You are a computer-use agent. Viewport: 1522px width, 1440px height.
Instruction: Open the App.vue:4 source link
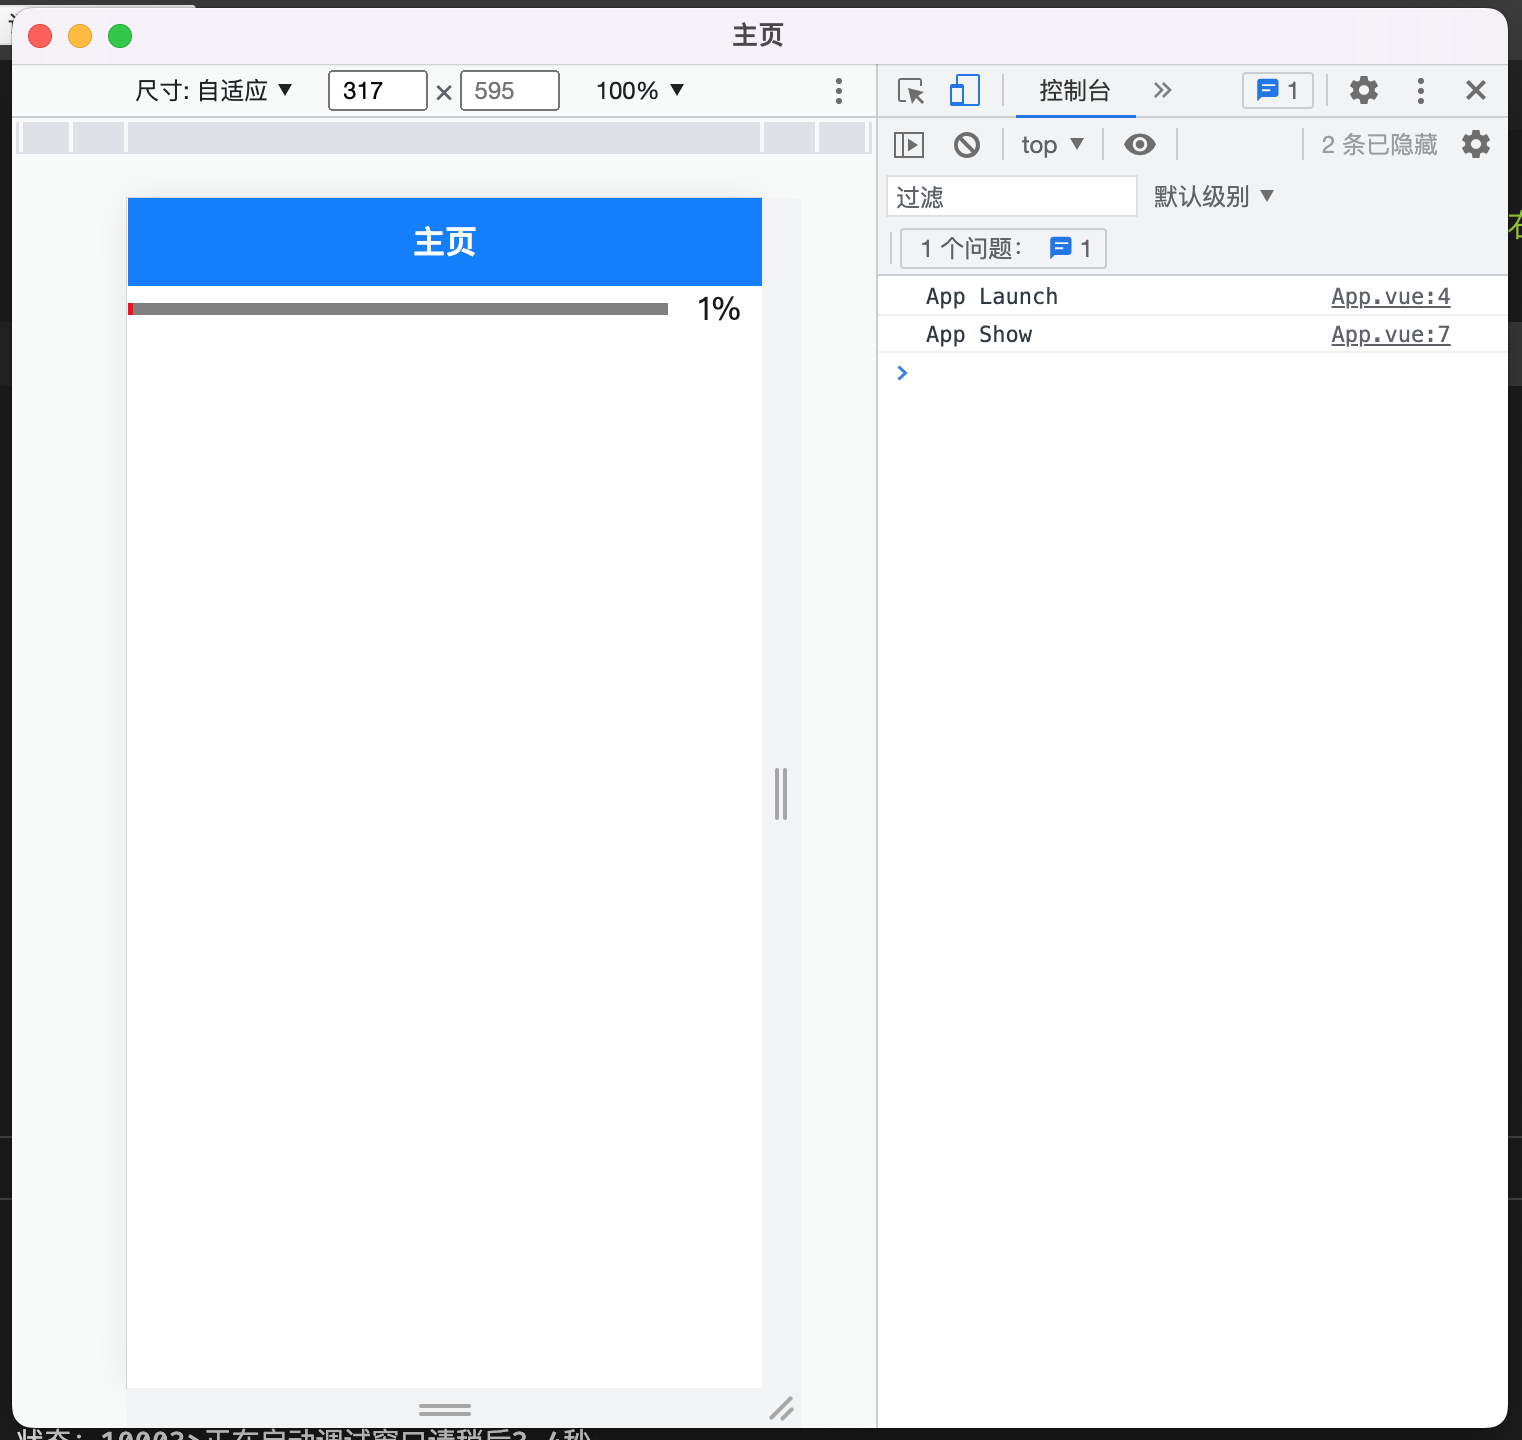click(1390, 297)
